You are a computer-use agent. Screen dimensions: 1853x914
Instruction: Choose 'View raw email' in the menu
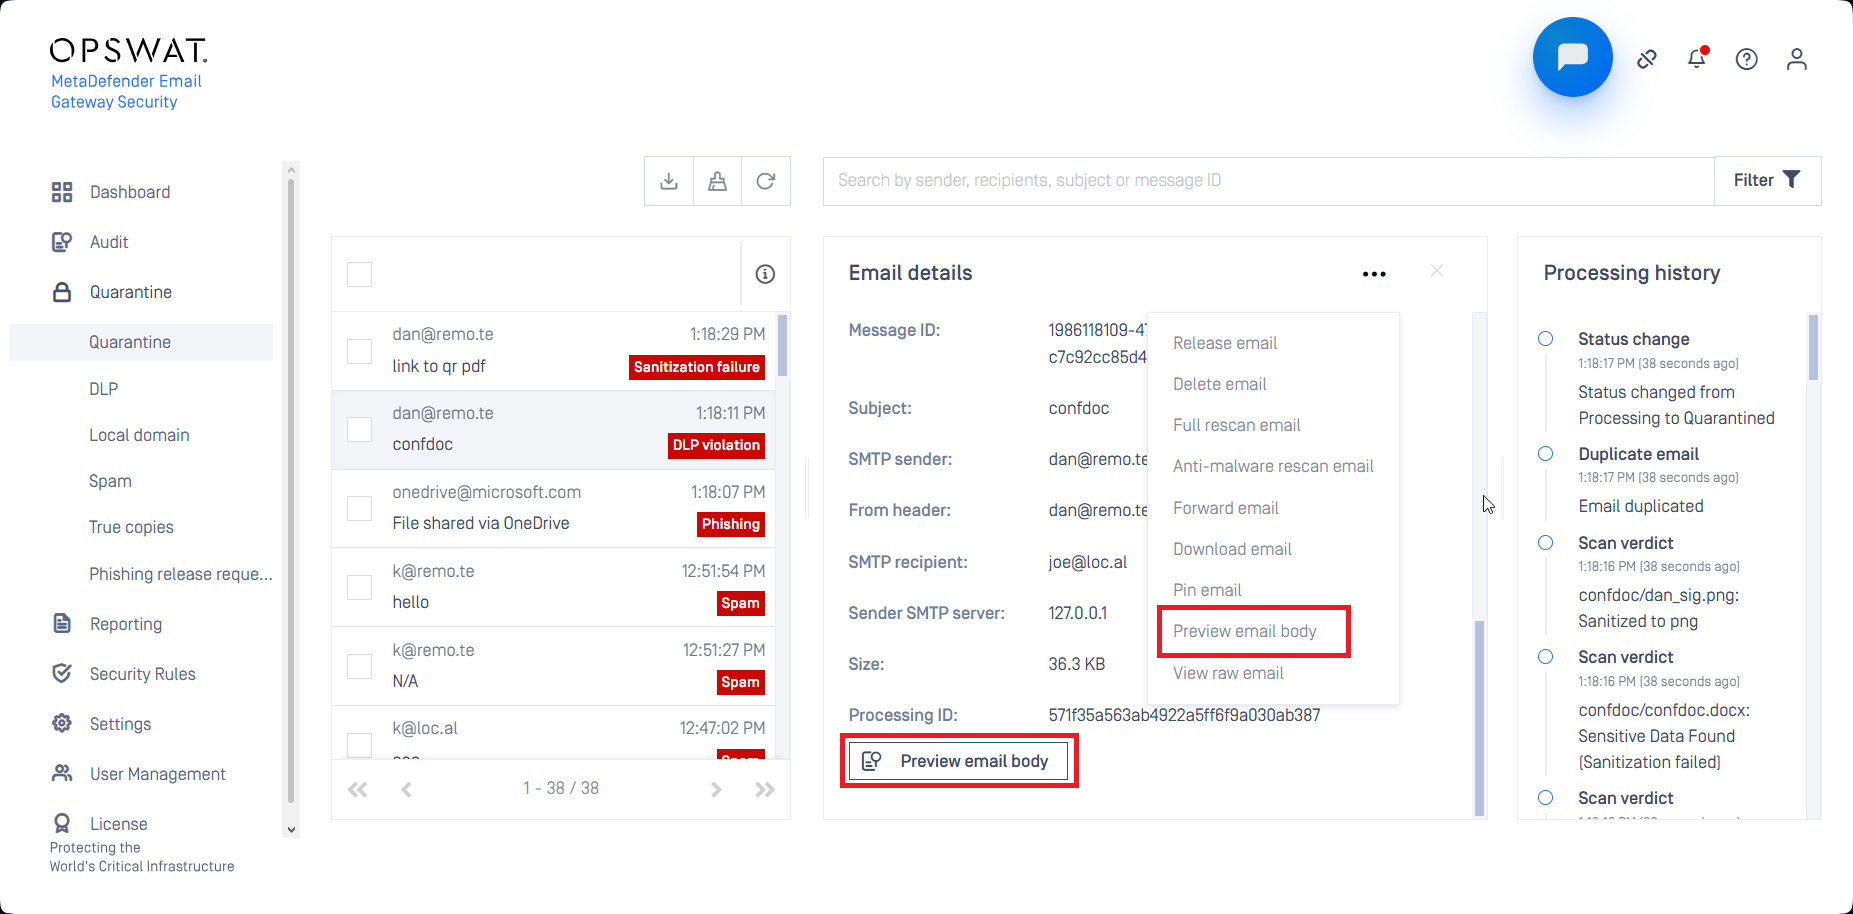coord(1228,673)
